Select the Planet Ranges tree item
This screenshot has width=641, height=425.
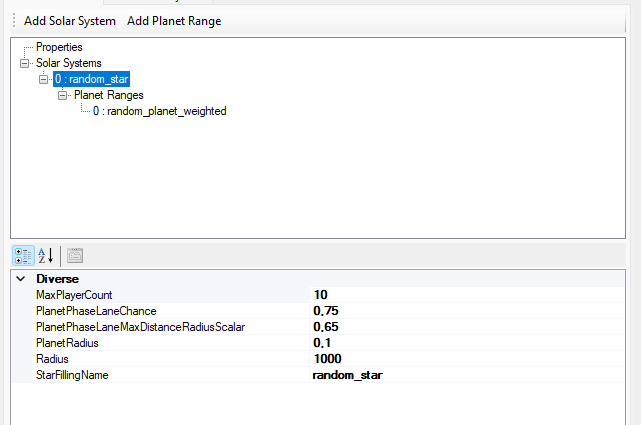(x=109, y=95)
